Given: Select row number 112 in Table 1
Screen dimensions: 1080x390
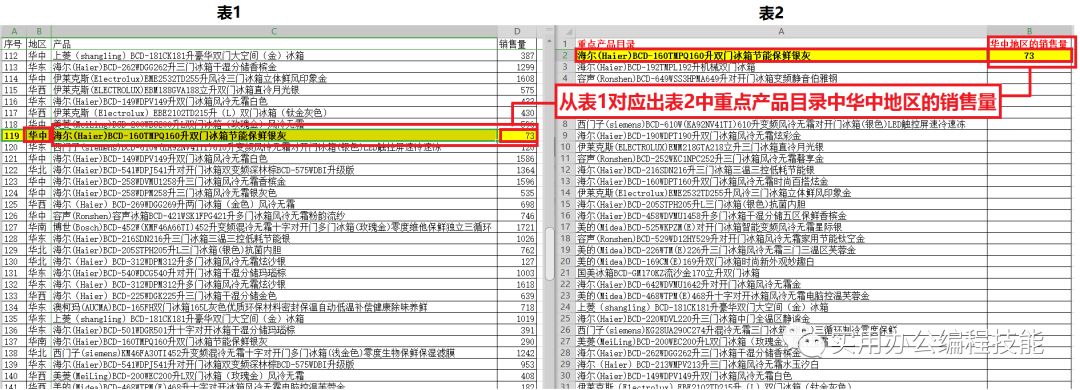Looking at the screenshot, I should pos(14,55).
